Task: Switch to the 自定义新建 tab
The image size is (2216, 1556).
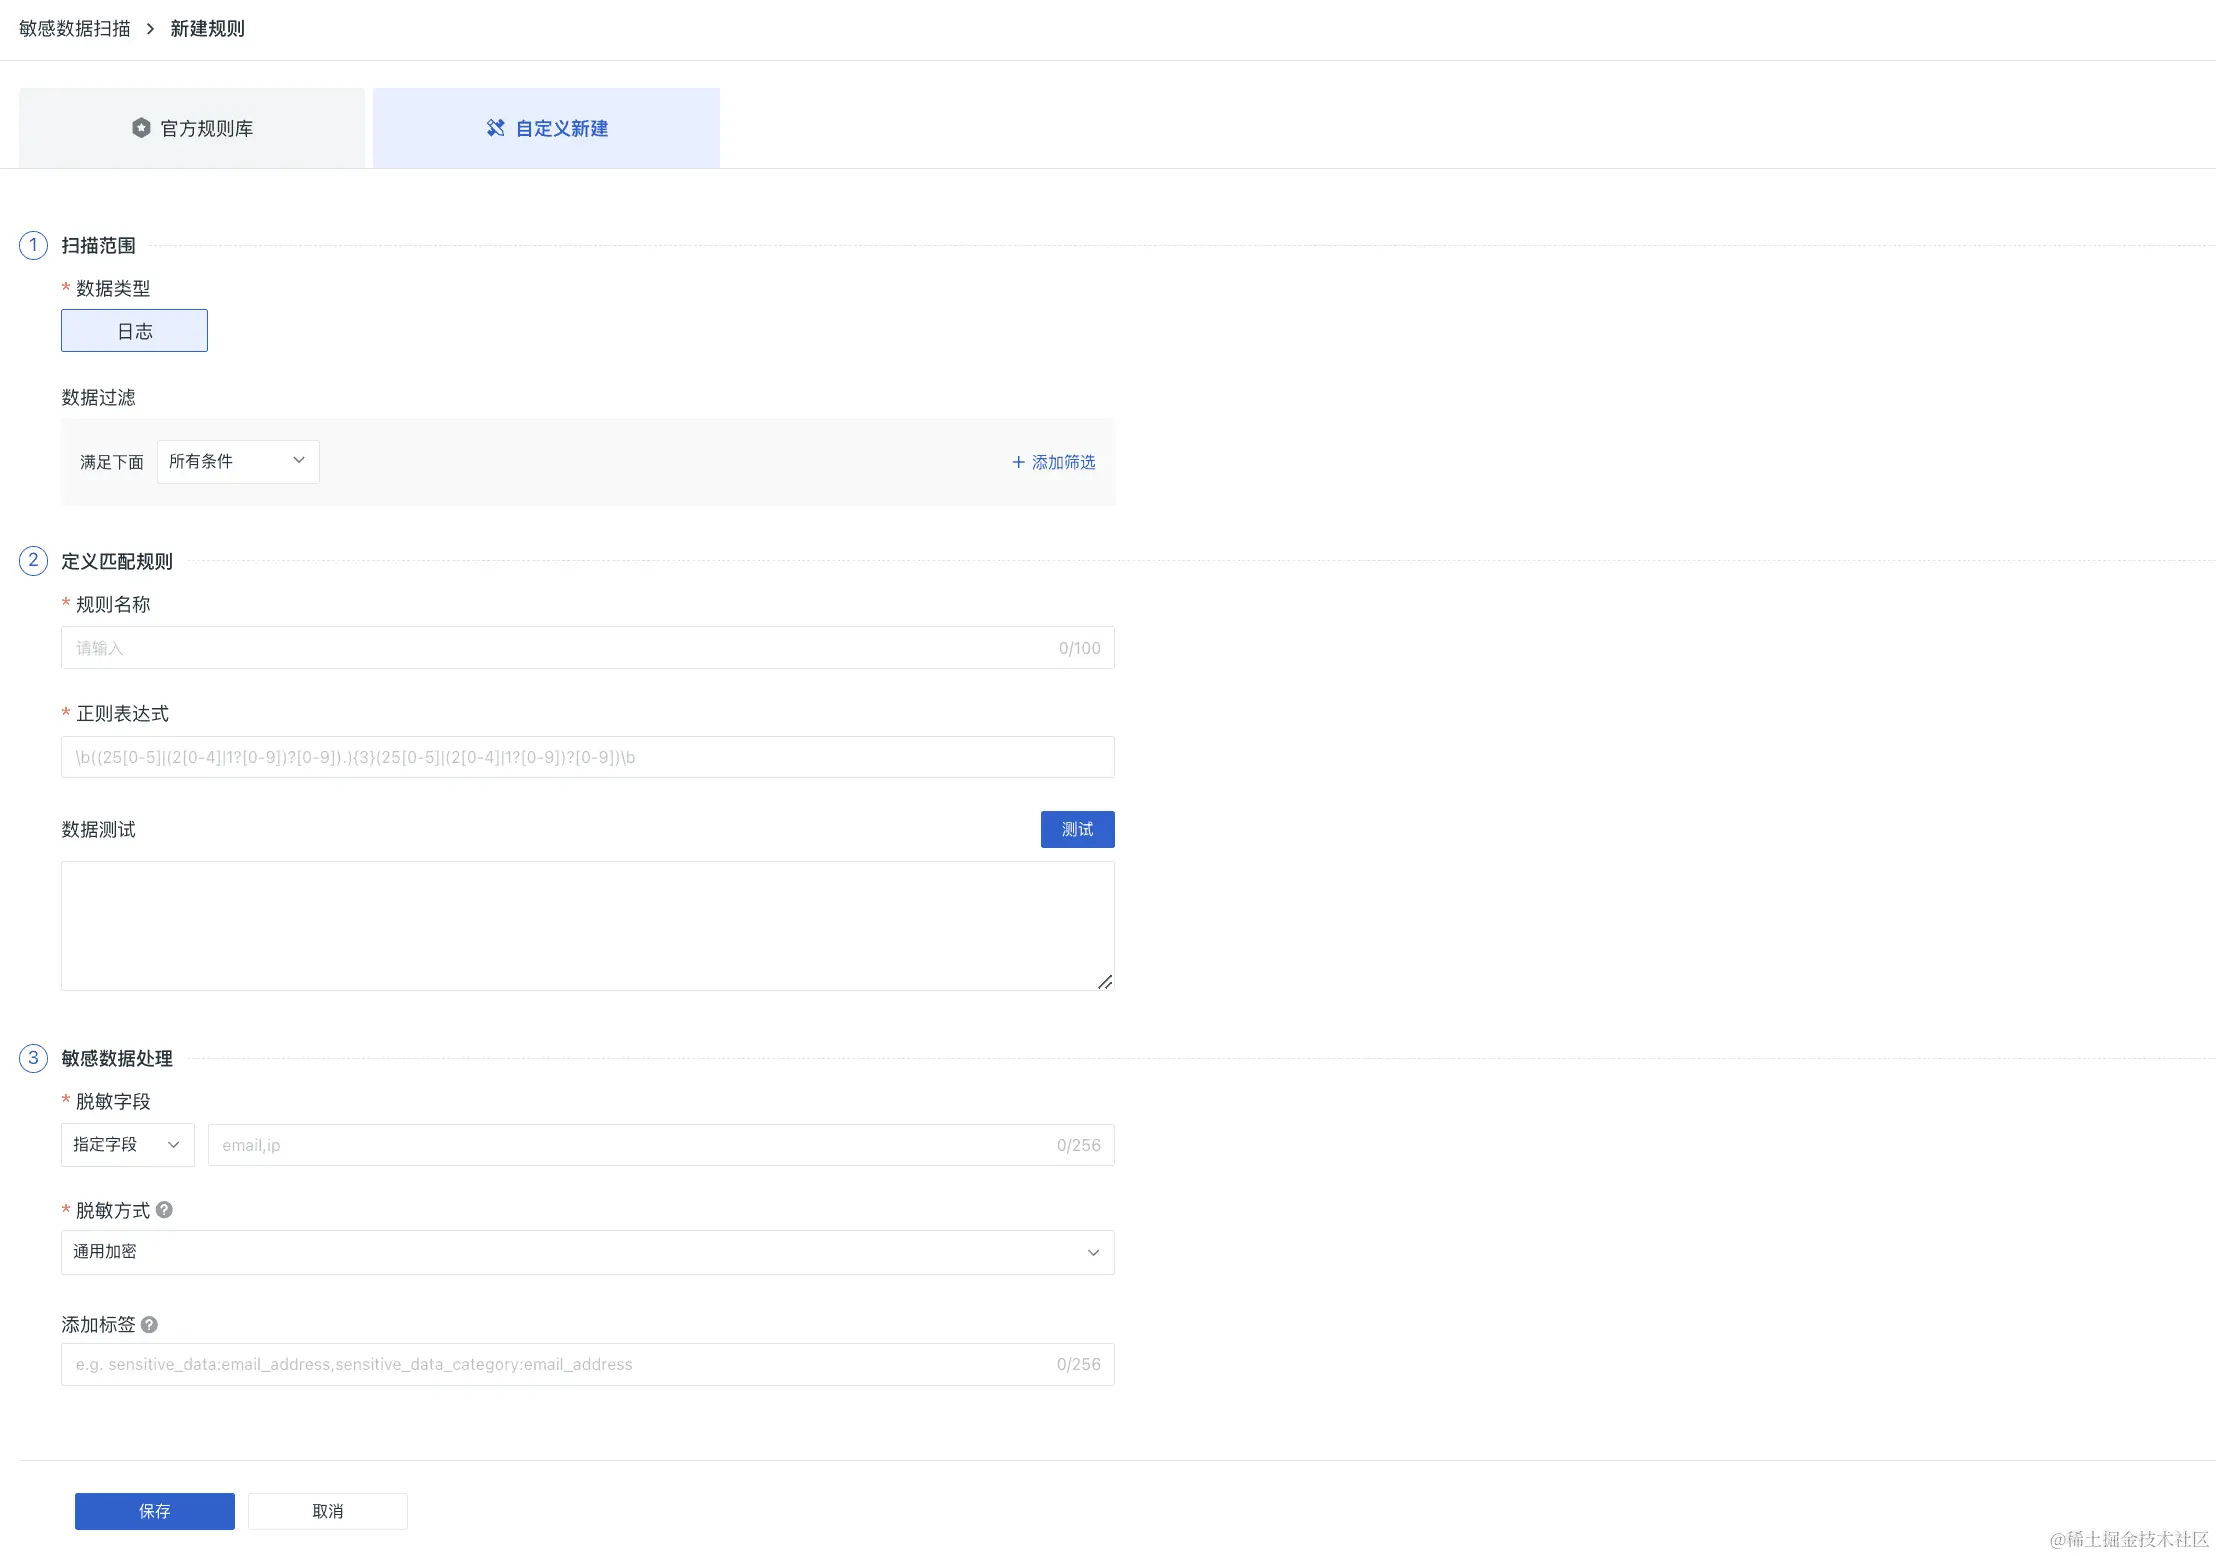Action: [x=546, y=128]
